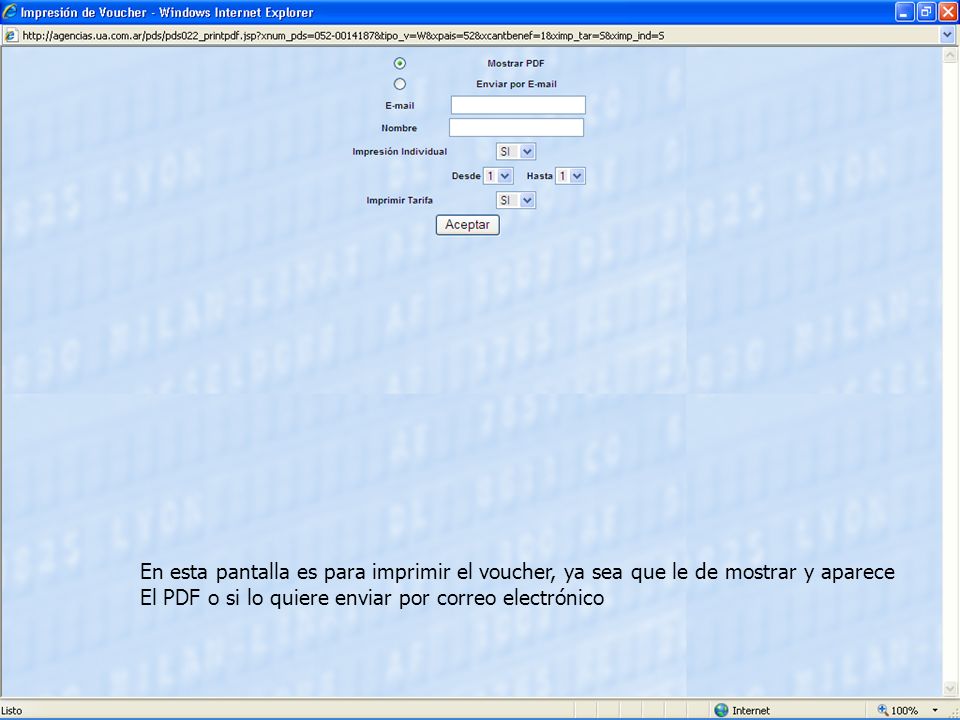Image resolution: width=960 pixels, height=720 pixels.
Task: Click the scroll up arrow
Action: [950, 55]
